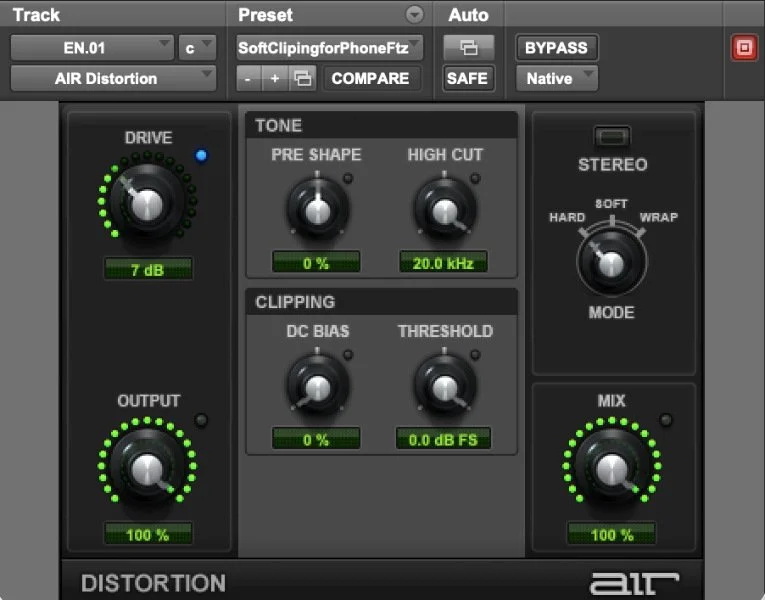Select next preset with plus button

(x=275, y=78)
